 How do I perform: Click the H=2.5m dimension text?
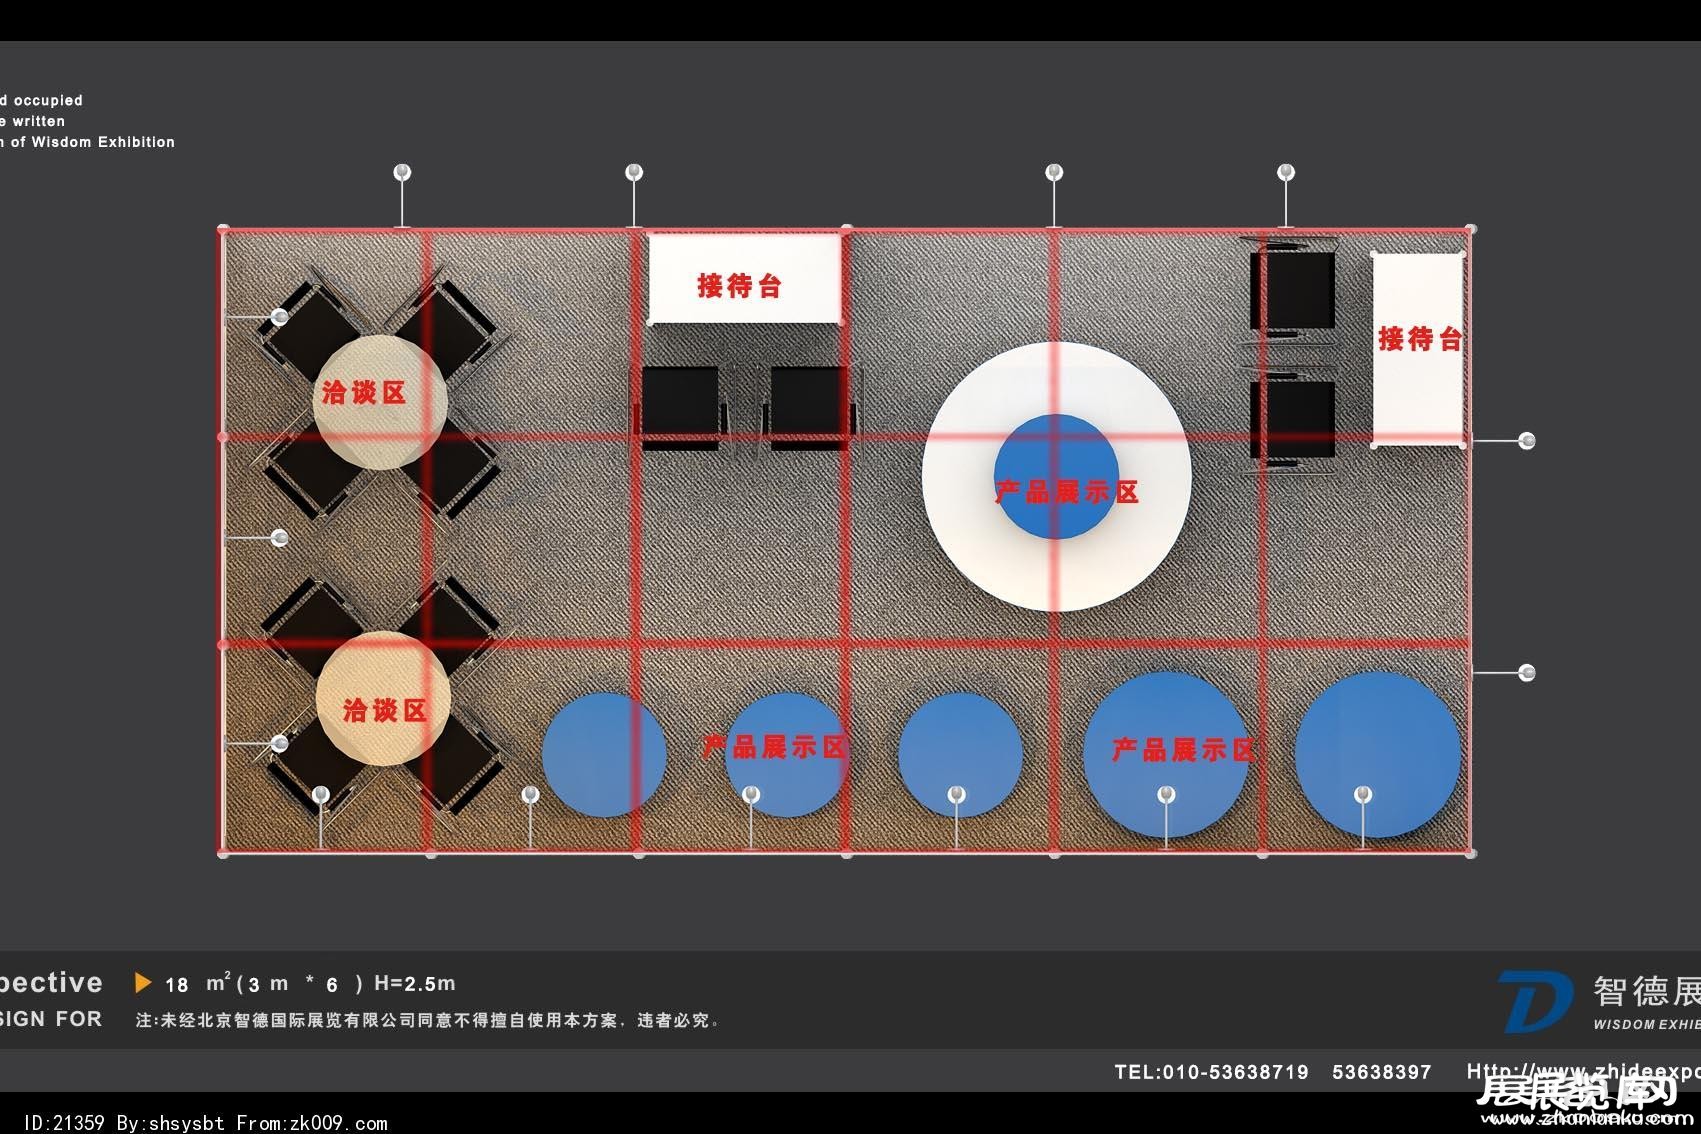coord(414,984)
